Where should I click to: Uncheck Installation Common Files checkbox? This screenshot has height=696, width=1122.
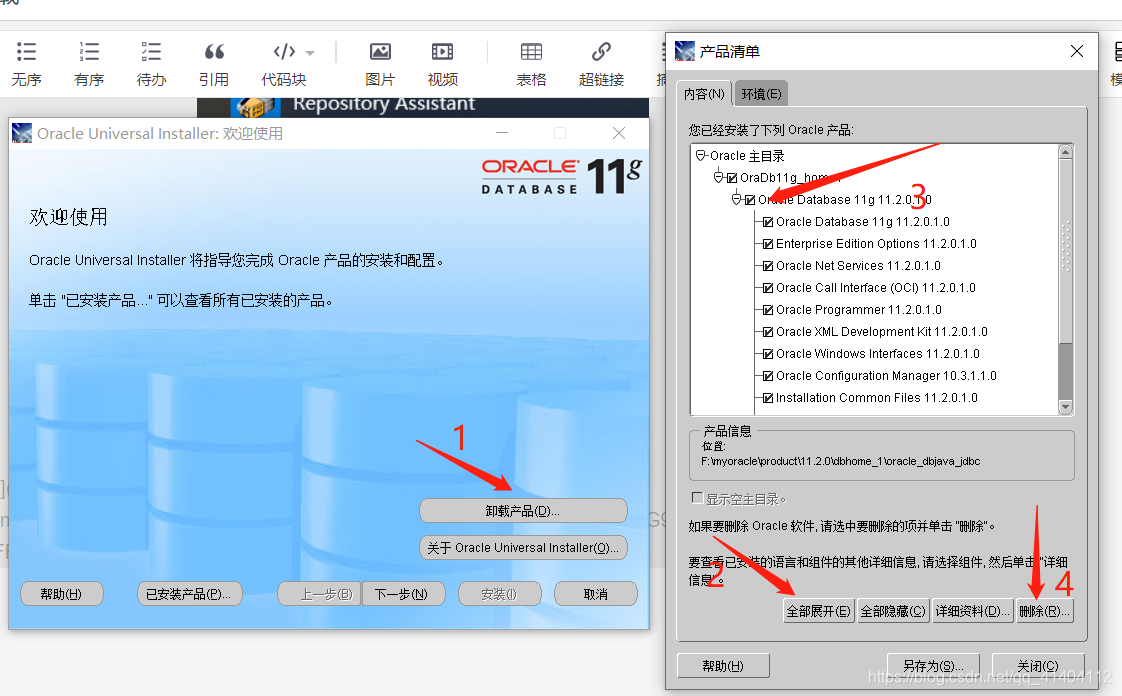coord(768,398)
